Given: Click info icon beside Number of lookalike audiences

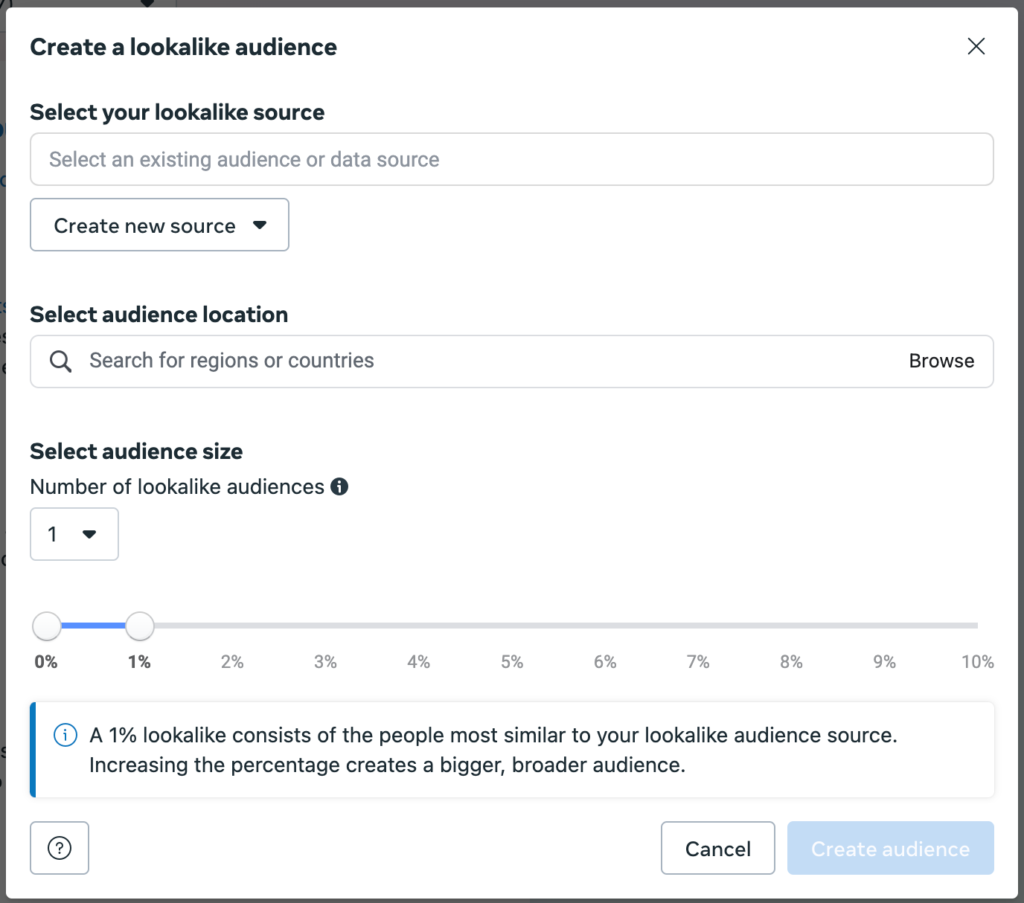Looking at the screenshot, I should point(339,487).
